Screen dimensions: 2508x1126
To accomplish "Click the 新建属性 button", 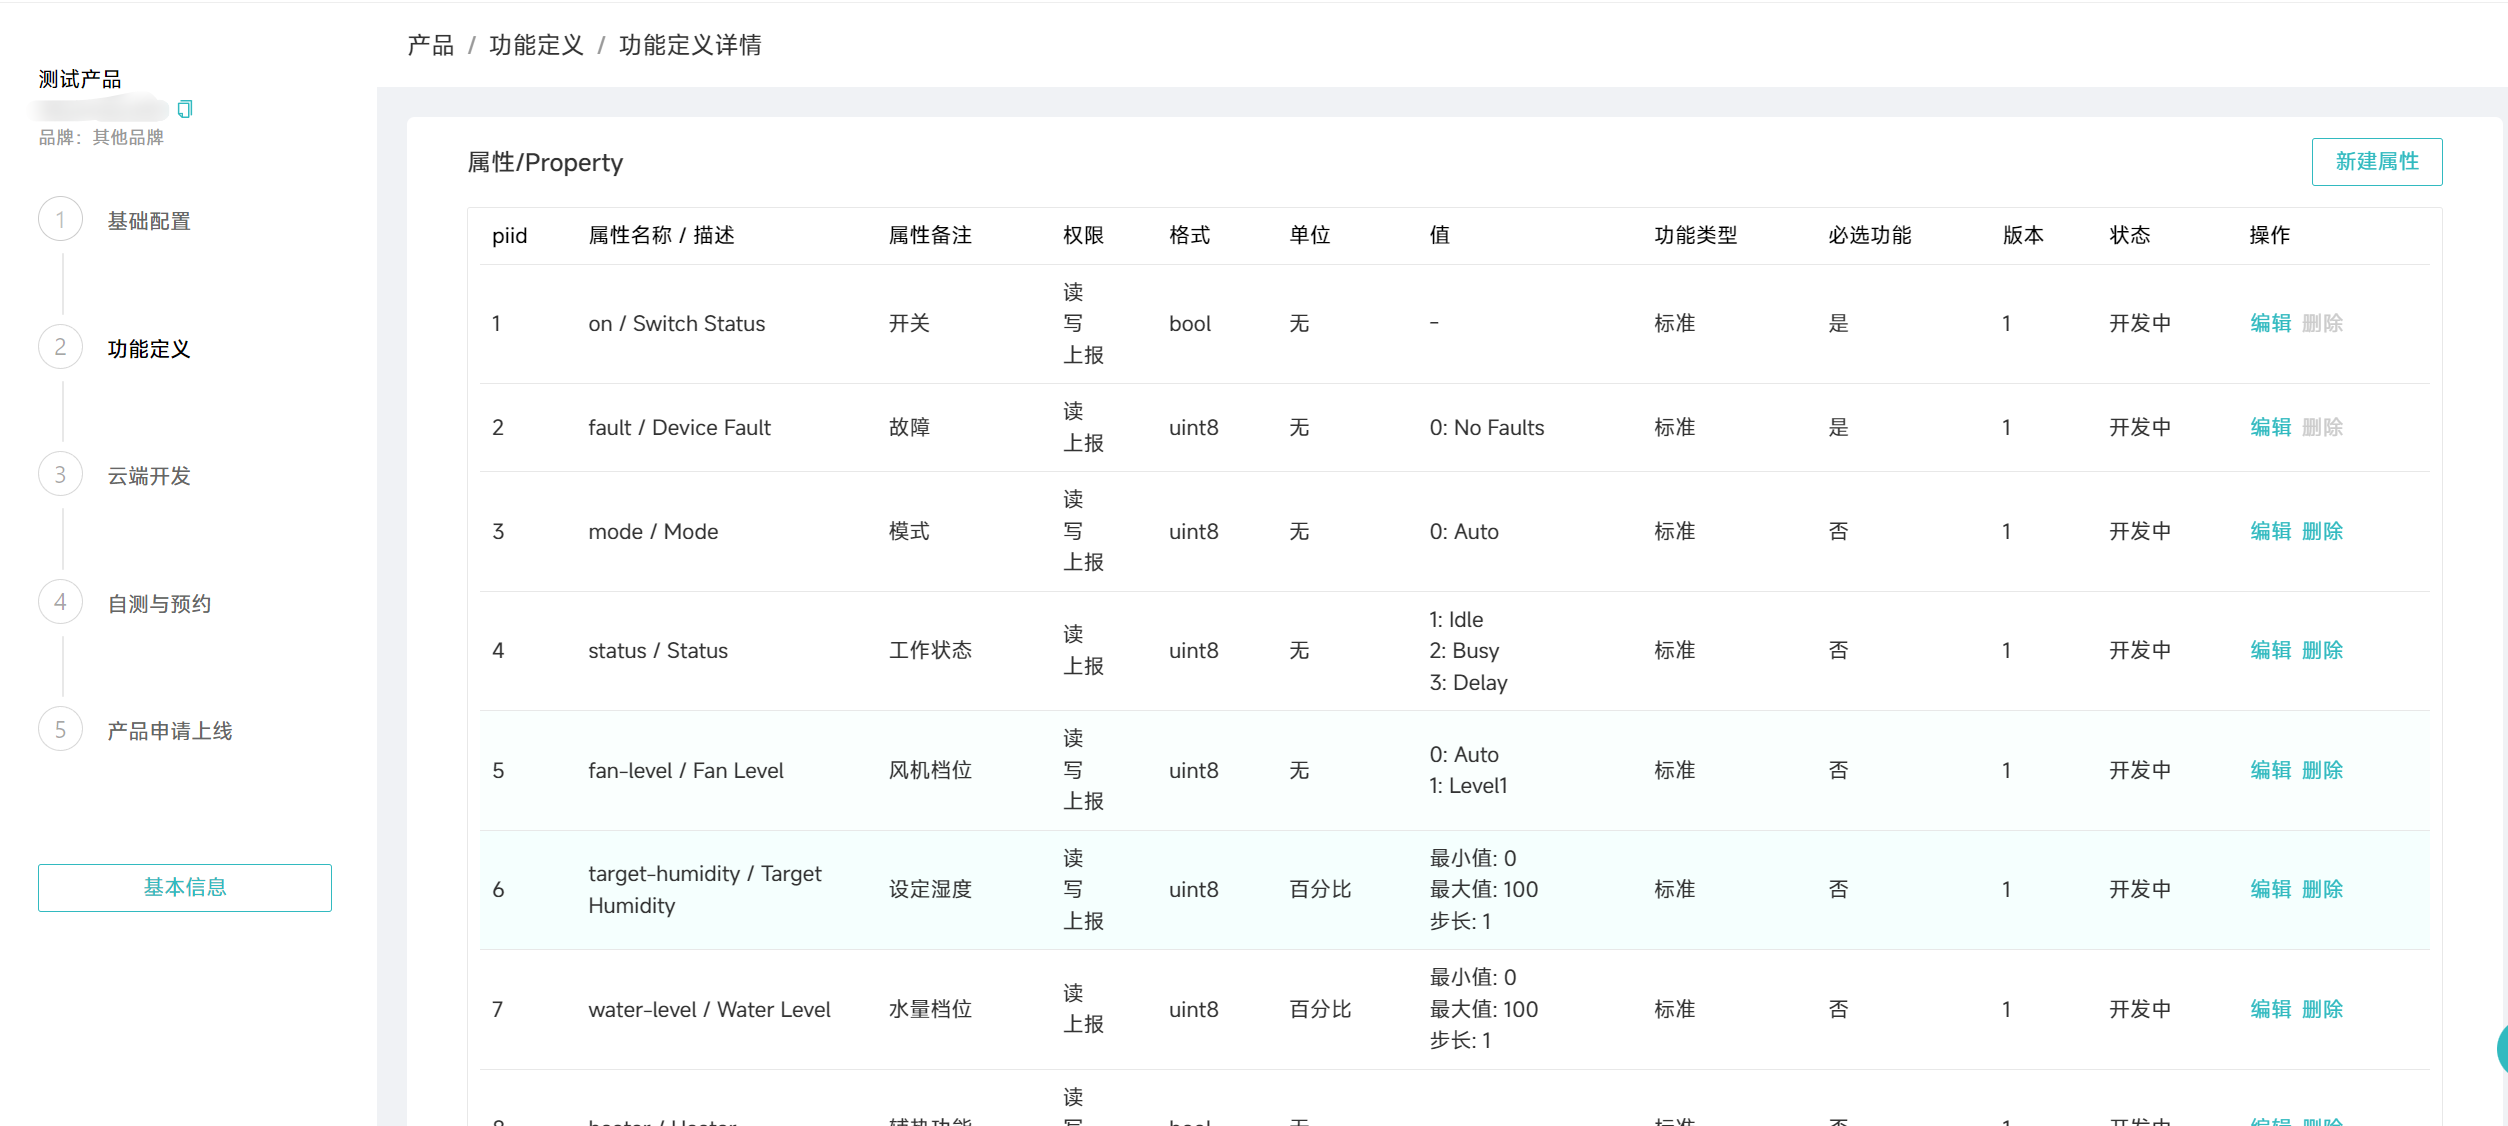I will coord(2377,162).
